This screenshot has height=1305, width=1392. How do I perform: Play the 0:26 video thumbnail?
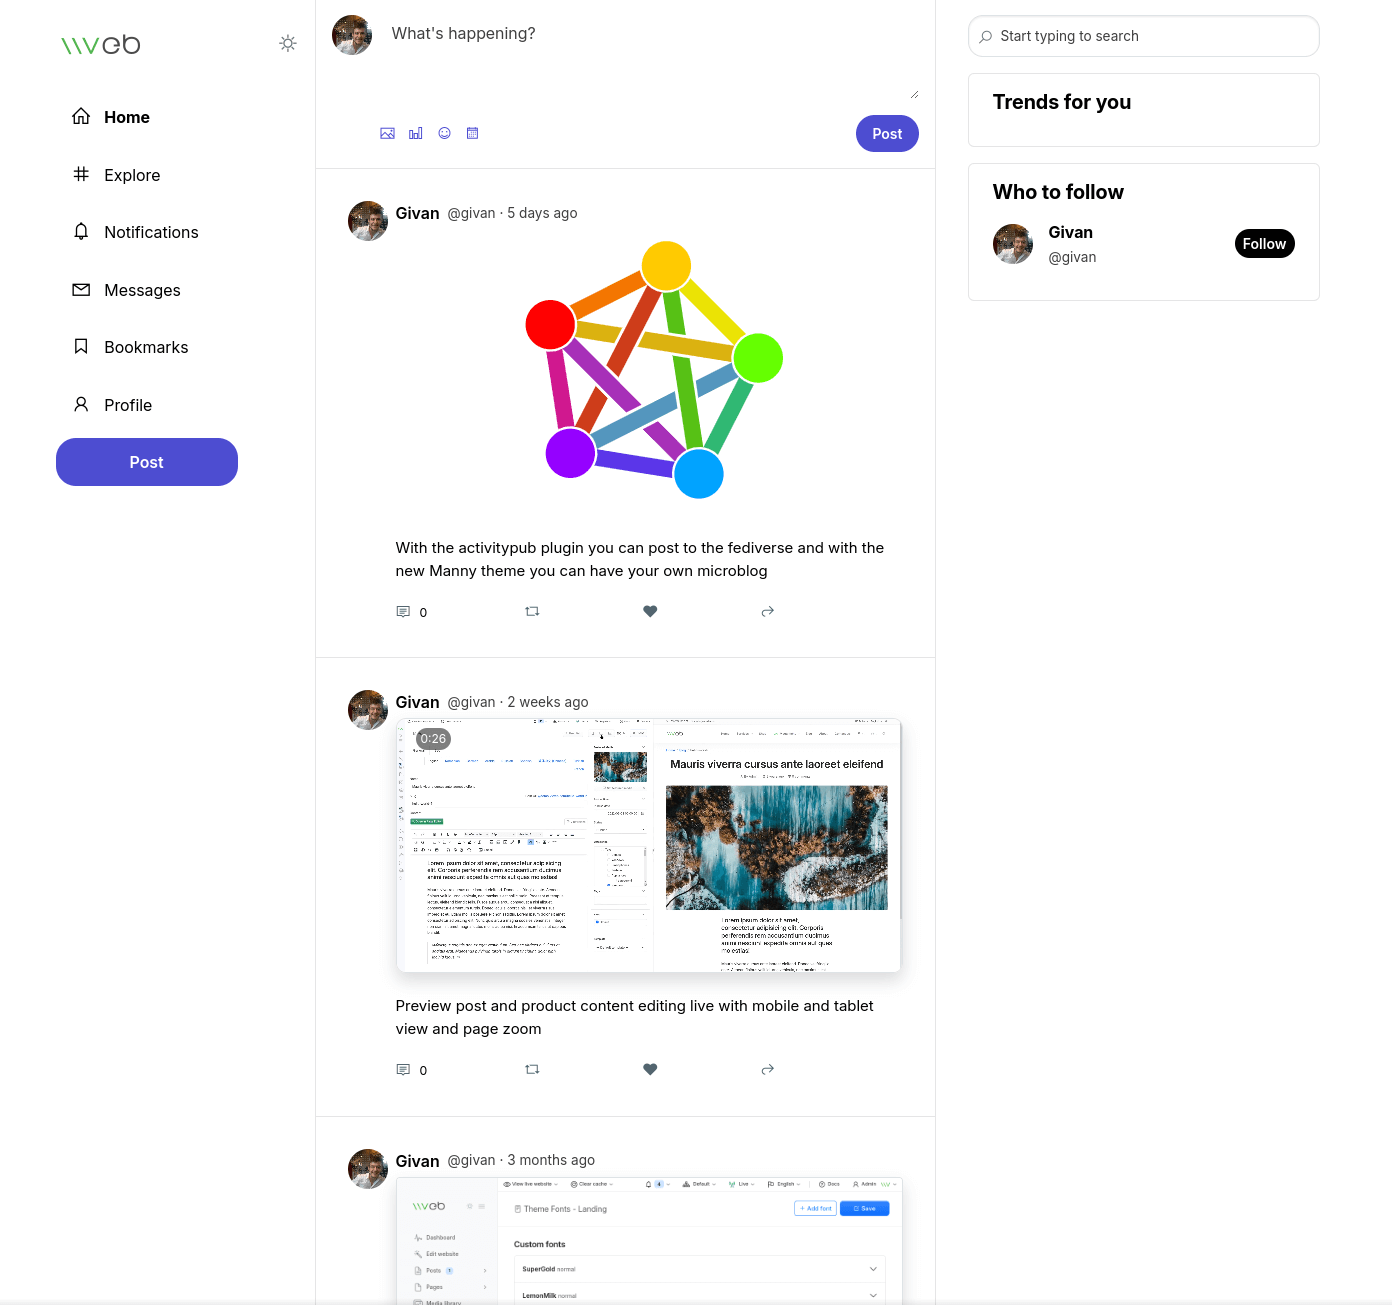click(649, 845)
